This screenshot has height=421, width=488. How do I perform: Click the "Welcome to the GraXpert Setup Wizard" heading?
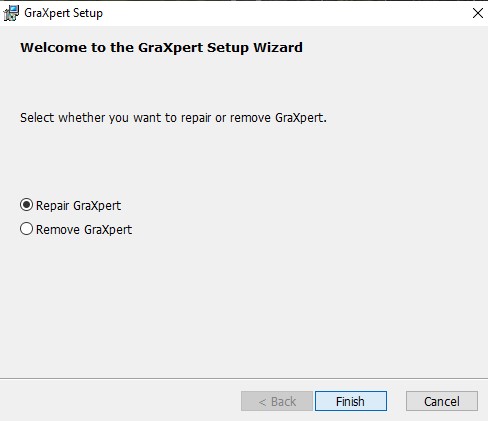click(161, 48)
